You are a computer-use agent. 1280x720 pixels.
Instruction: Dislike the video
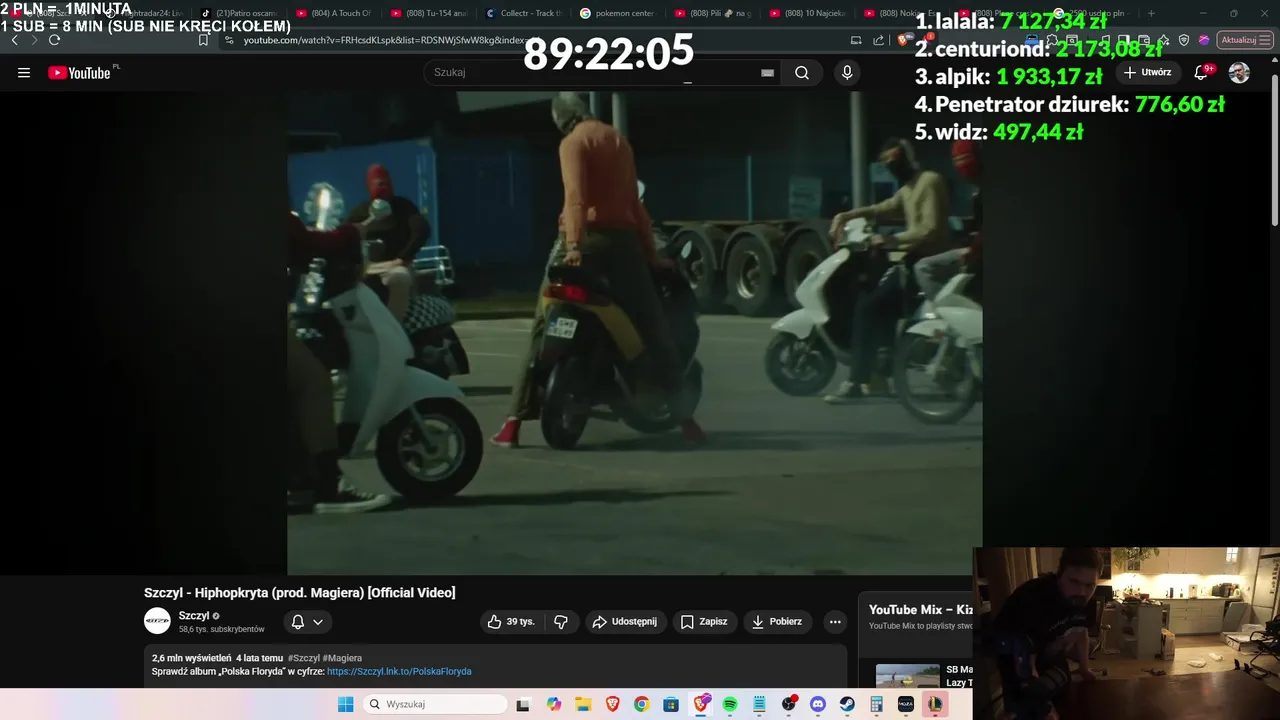point(561,622)
